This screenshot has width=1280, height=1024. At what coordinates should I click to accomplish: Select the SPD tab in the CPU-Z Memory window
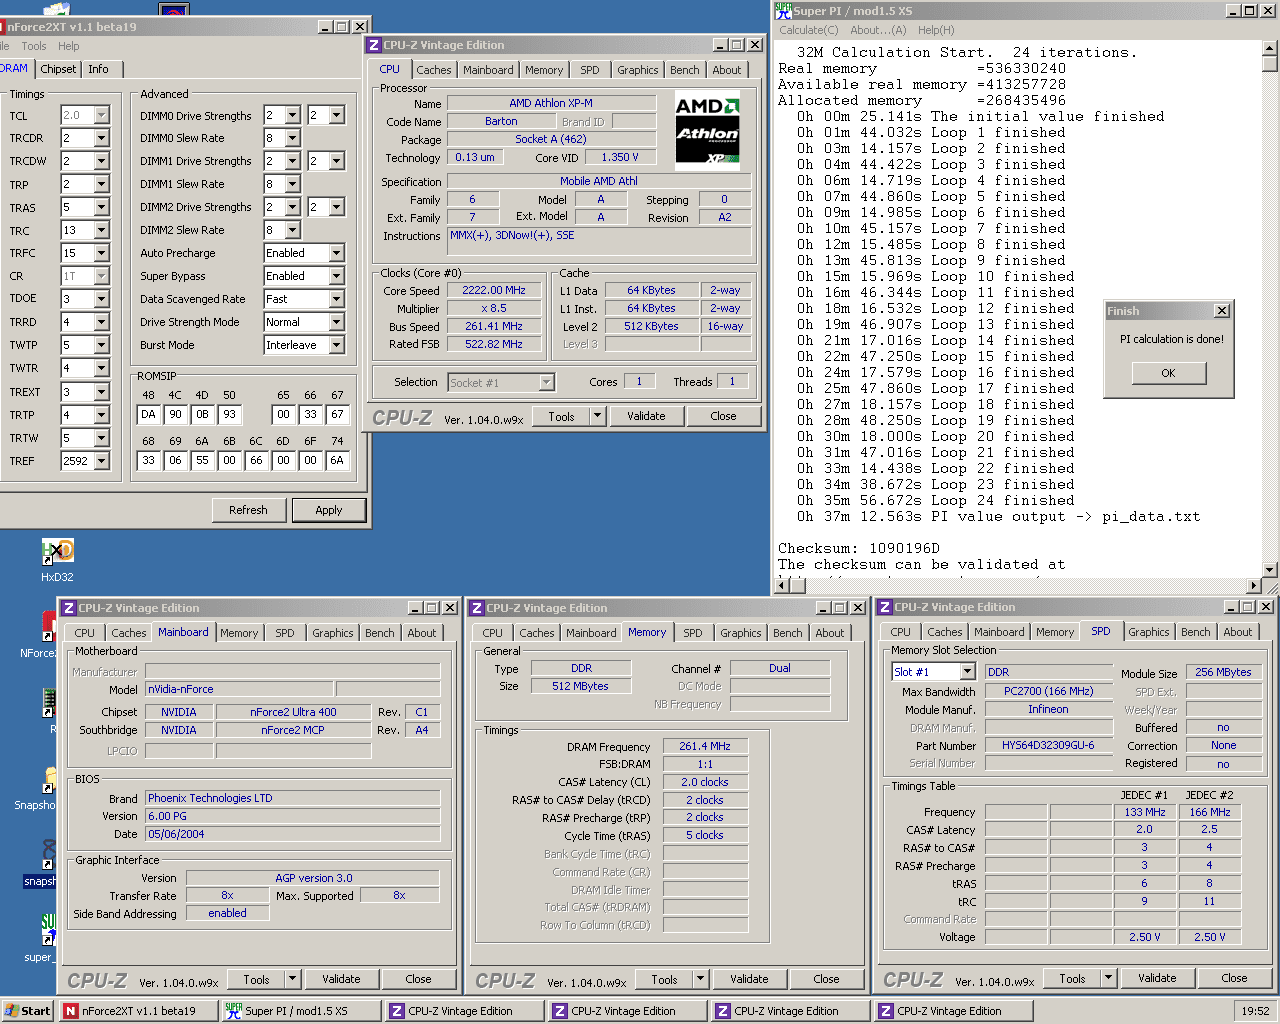click(693, 633)
